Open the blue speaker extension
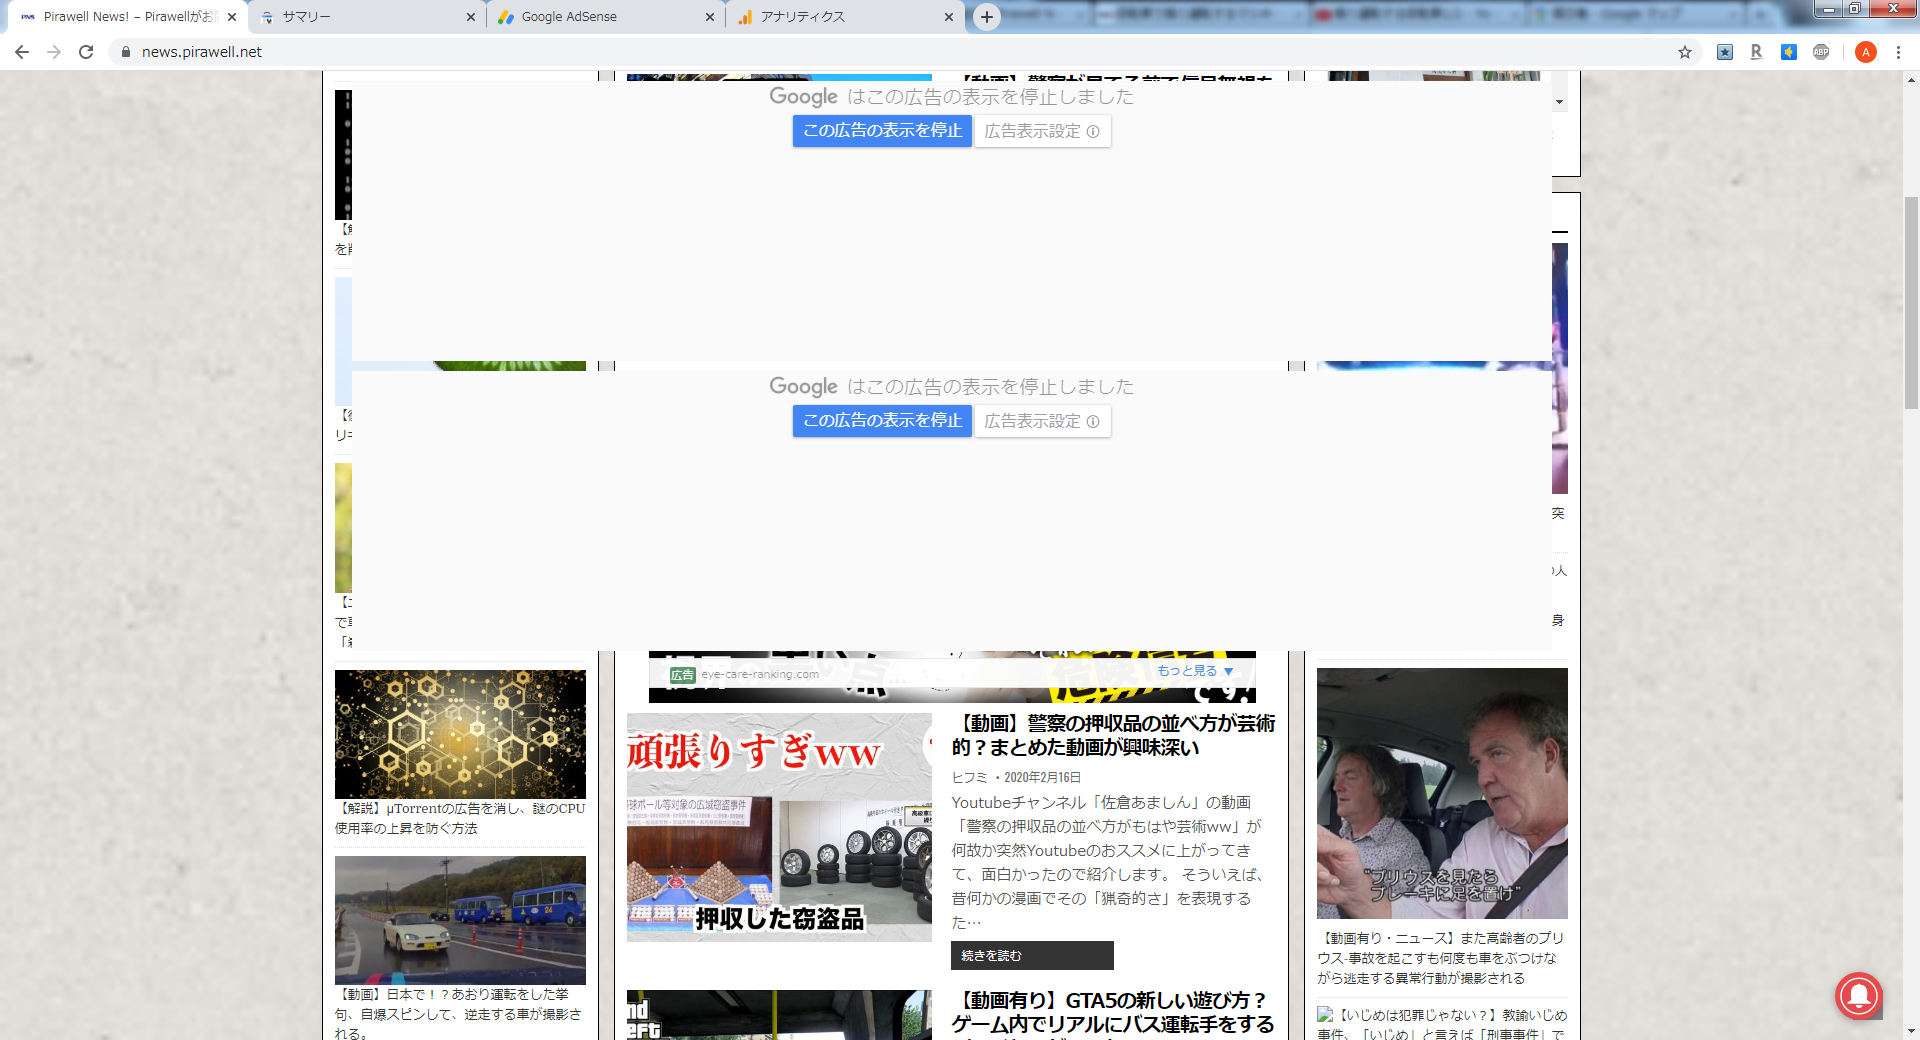This screenshot has width=1920, height=1040. pyautogui.click(x=1789, y=52)
